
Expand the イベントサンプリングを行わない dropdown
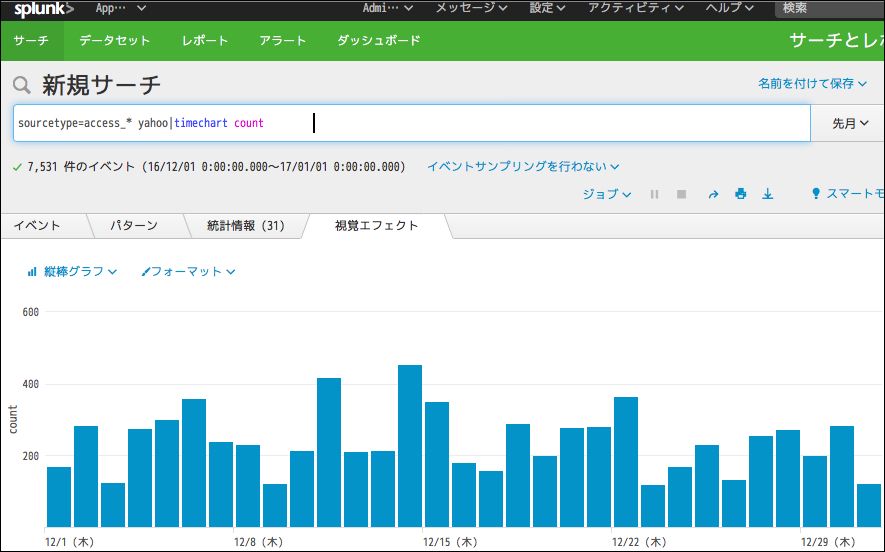[x=523, y=166]
